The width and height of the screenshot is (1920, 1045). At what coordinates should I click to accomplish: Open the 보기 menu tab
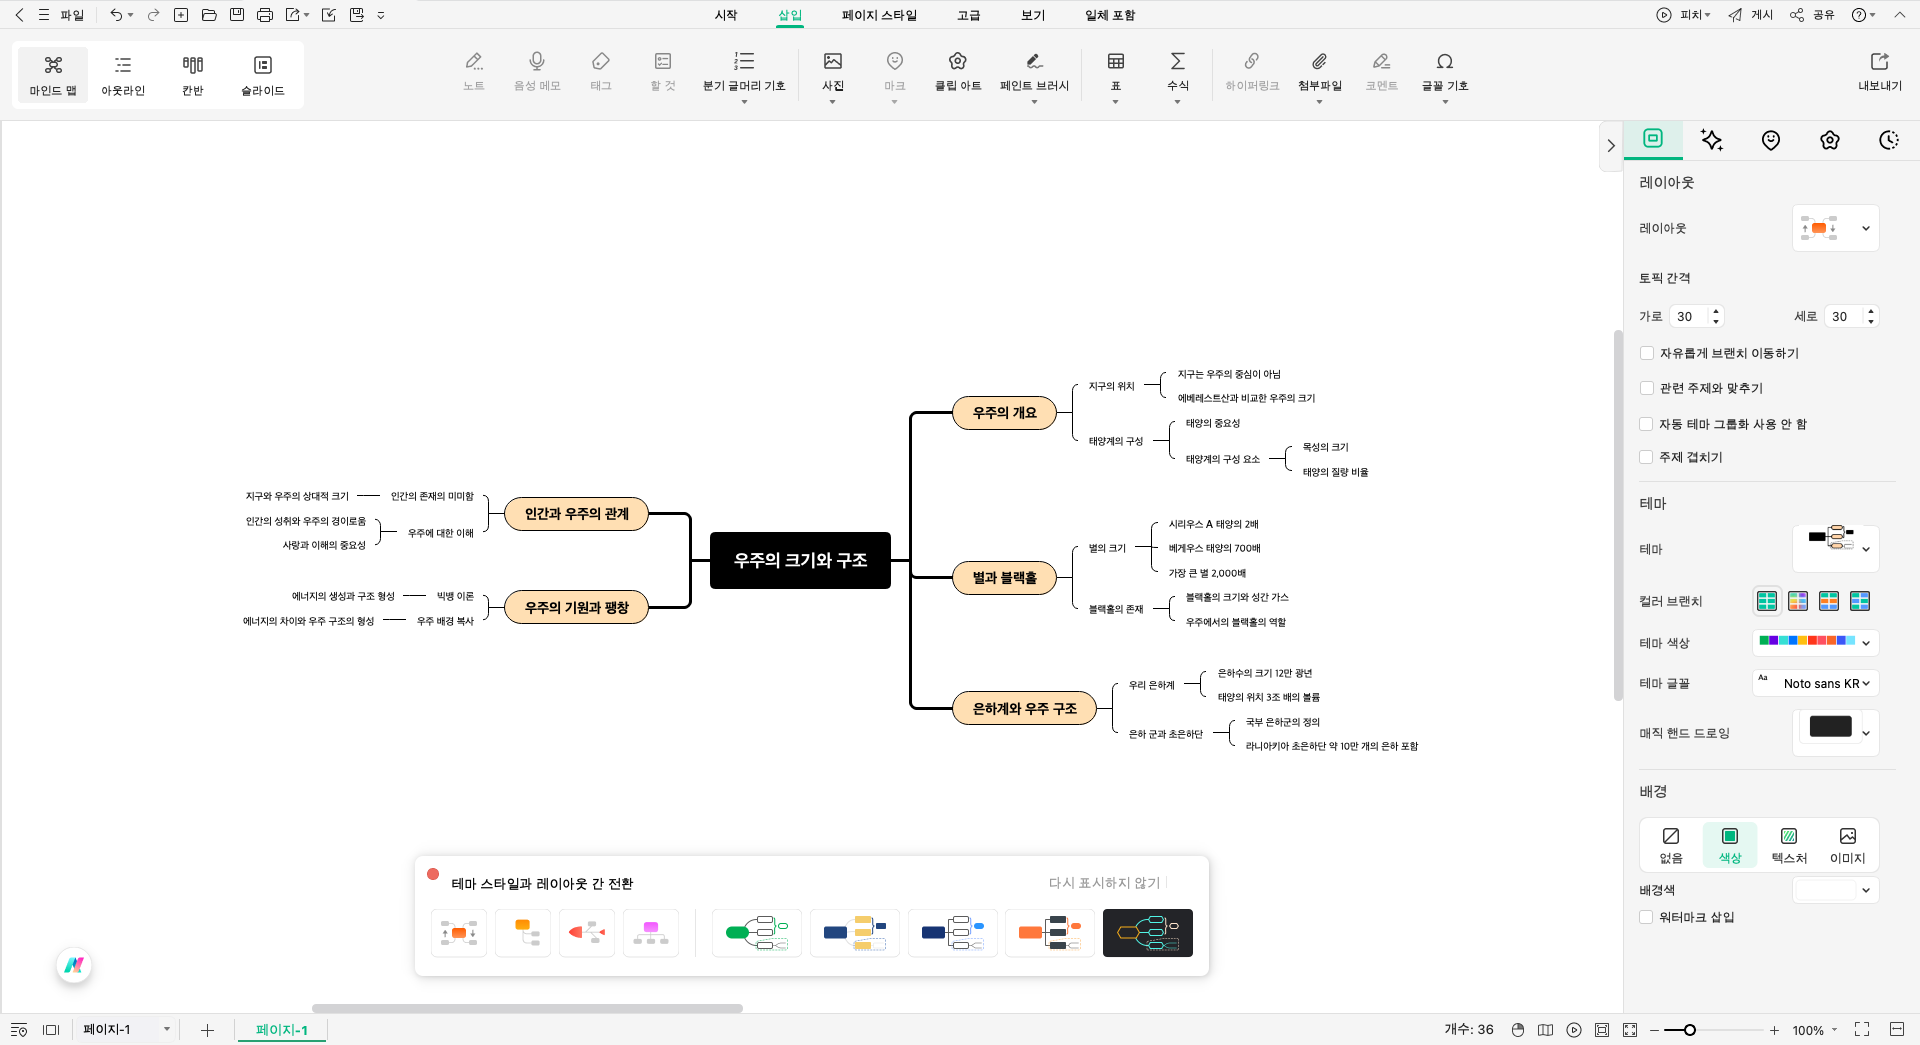pyautogui.click(x=1031, y=15)
